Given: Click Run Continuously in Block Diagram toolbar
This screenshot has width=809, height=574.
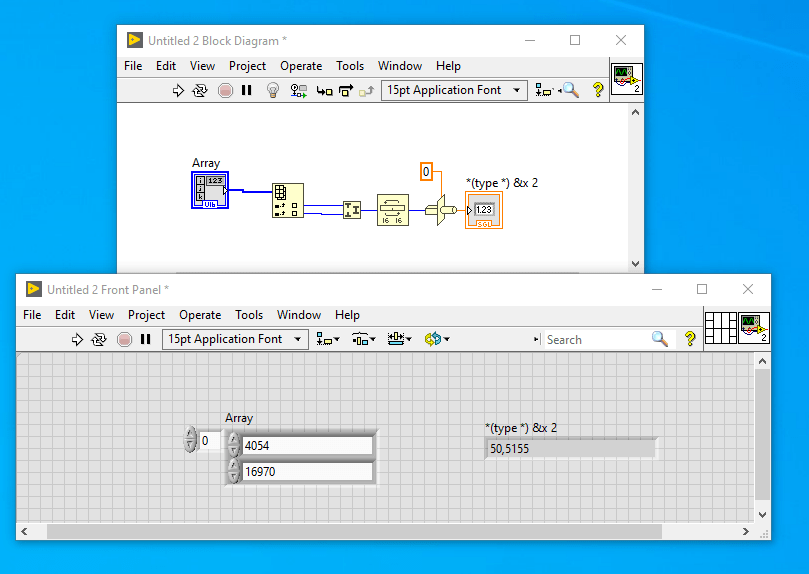Looking at the screenshot, I should click(200, 91).
